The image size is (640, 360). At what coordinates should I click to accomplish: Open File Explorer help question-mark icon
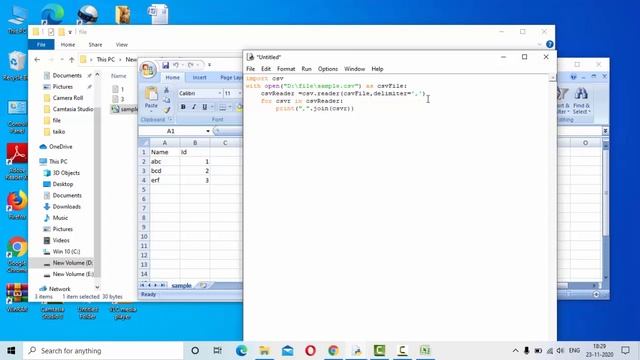point(550,44)
